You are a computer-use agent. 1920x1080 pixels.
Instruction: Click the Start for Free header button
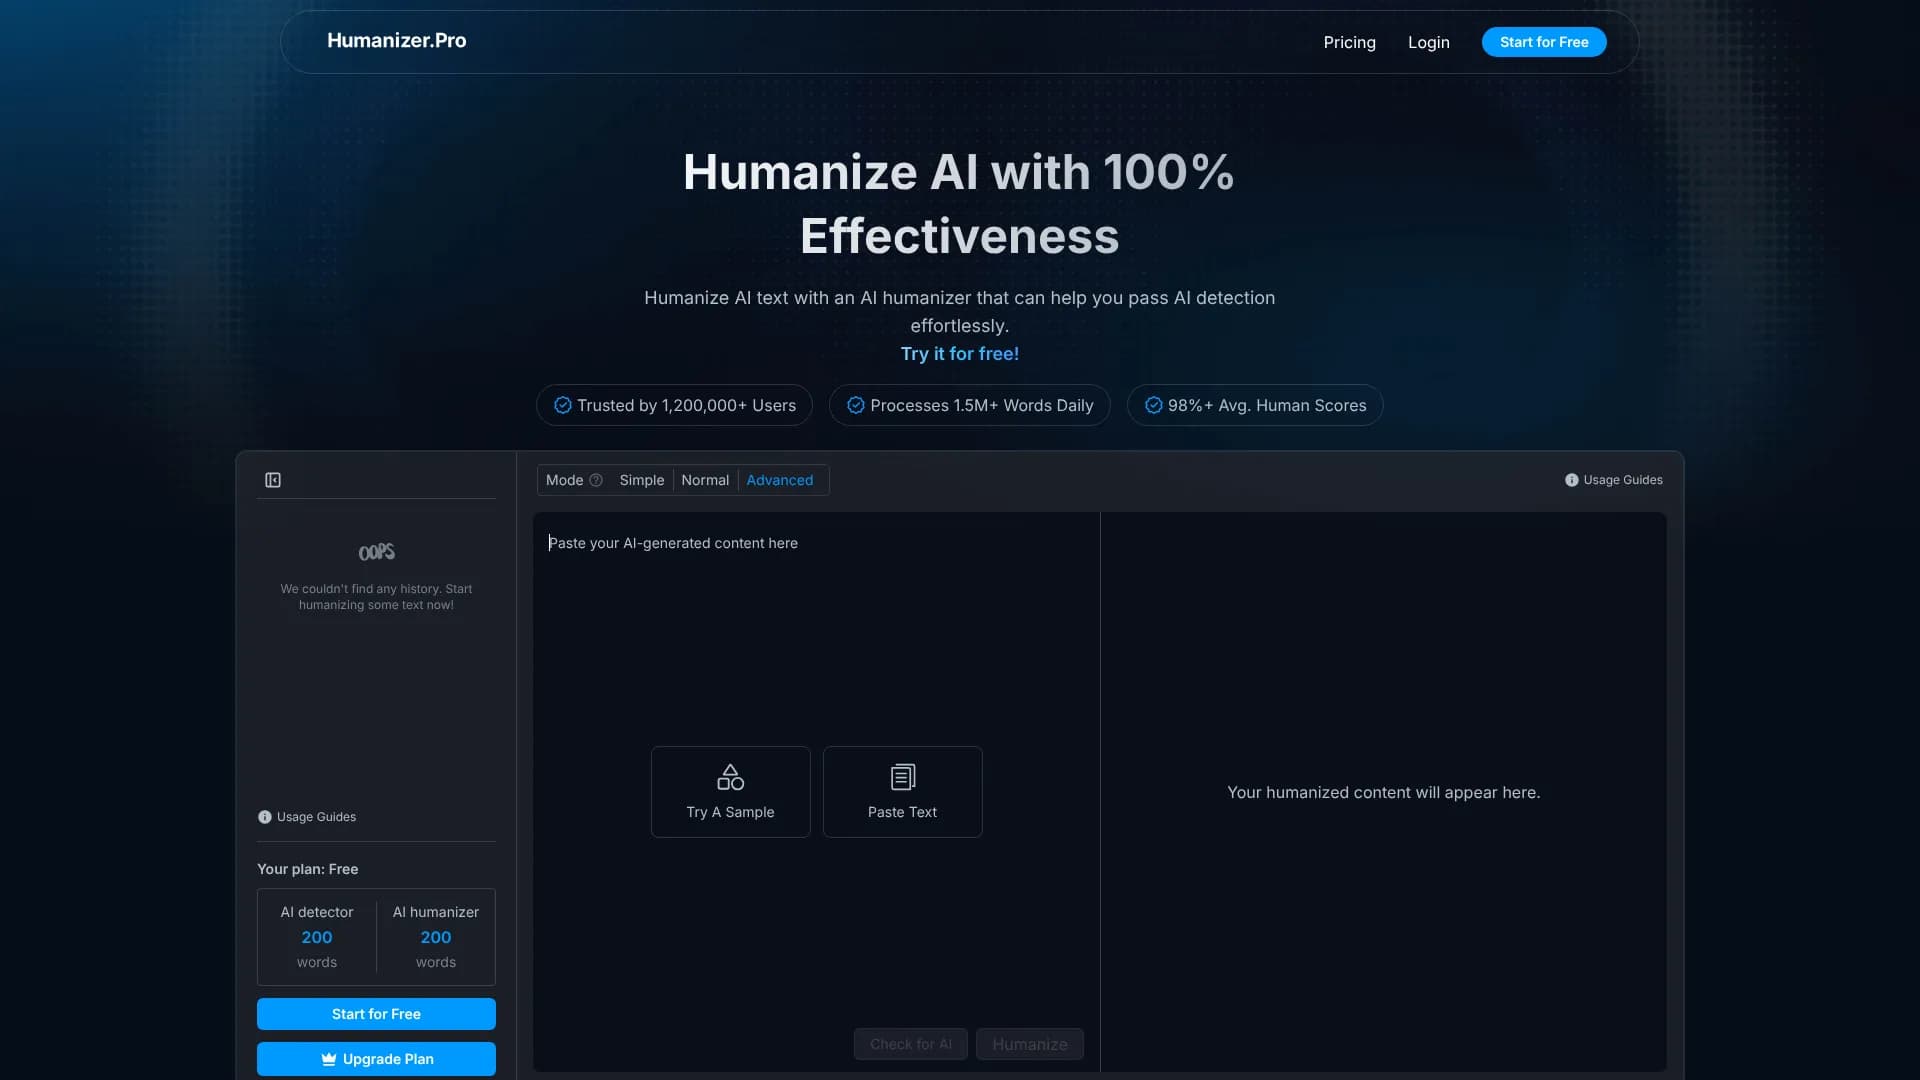pos(1543,42)
